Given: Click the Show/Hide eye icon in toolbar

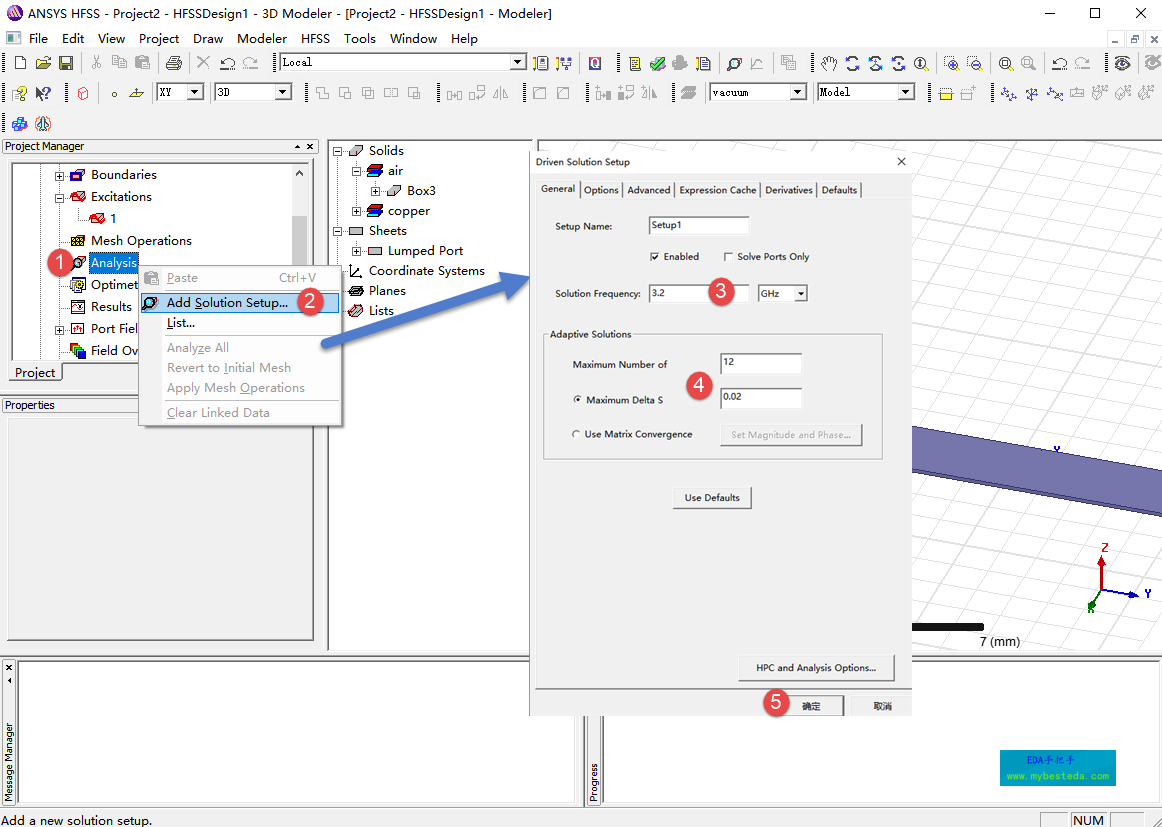Looking at the screenshot, I should pyautogui.click(x=1123, y=63).
